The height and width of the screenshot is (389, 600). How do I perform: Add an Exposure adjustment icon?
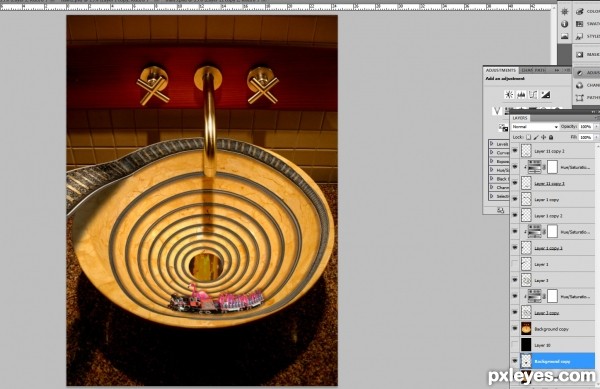545,94
